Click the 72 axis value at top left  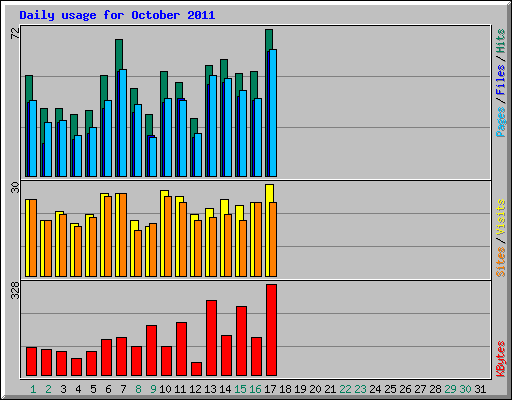(x=15, y=33)
